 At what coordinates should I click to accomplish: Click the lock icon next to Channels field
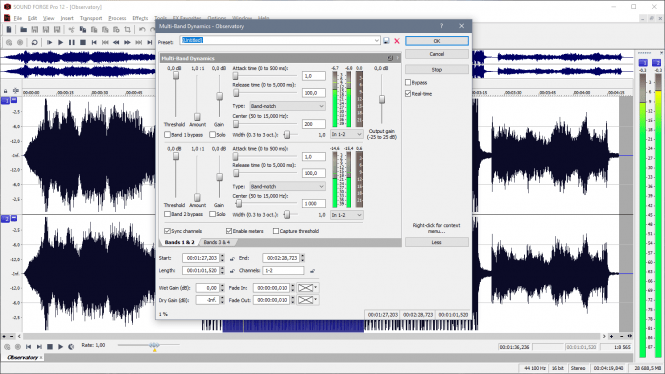(x=313, y=271)
